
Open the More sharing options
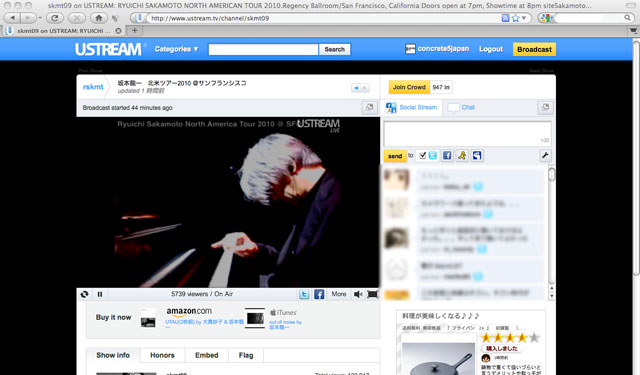[x=339, y=294]
